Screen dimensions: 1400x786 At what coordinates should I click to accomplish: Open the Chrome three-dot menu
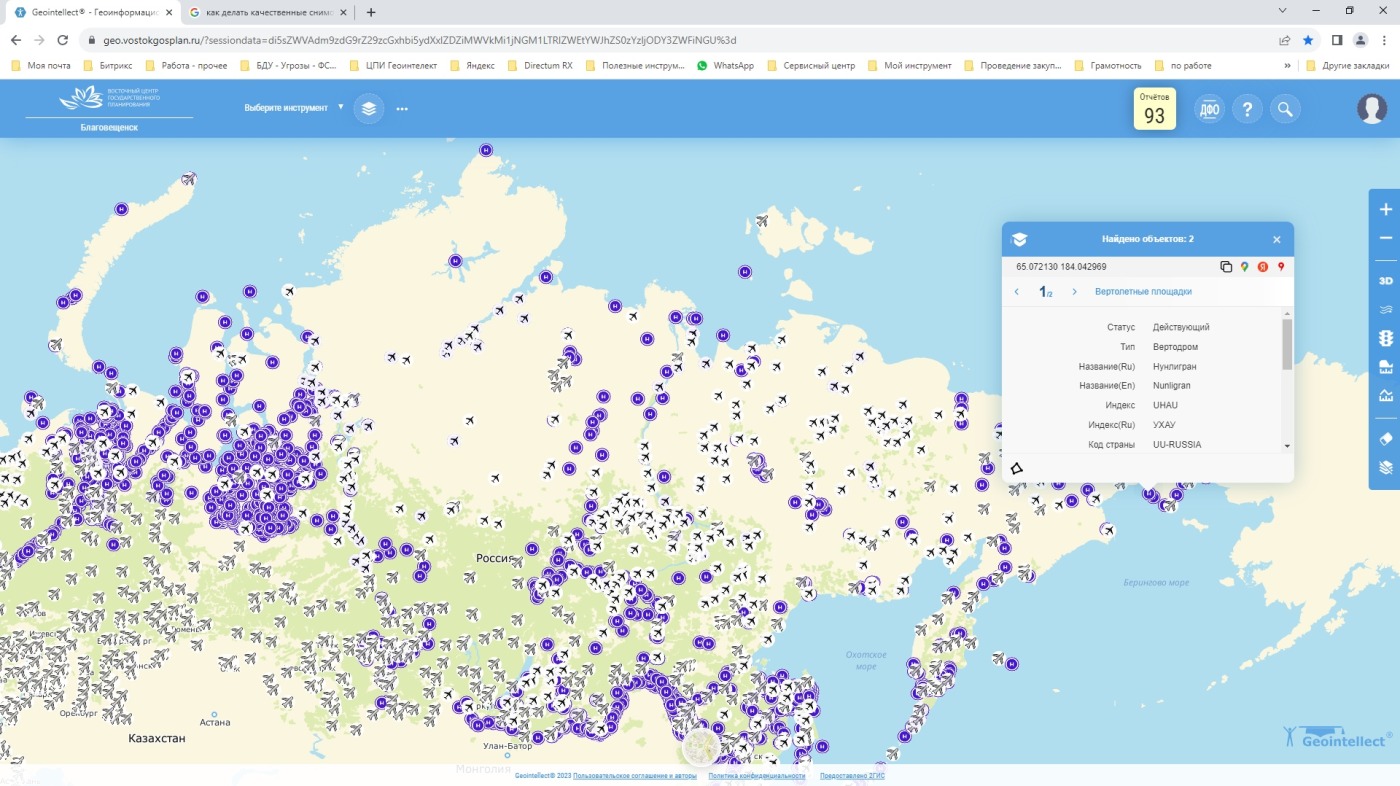1385,40
